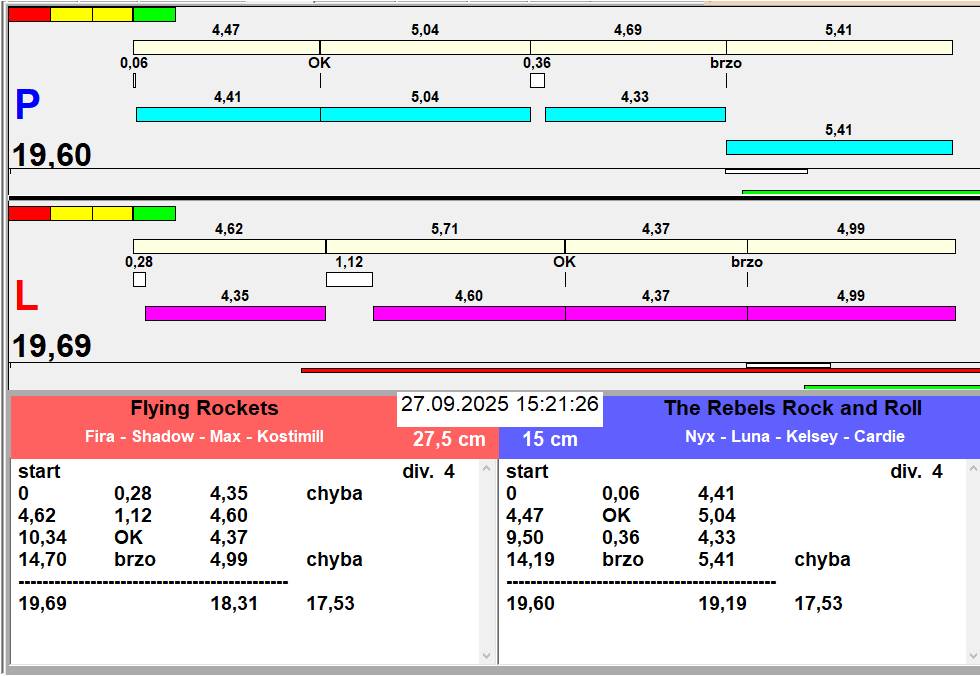This screenshot has width=980, height=676.
Task: Click 1,12 in the Flying Rockets table
Action: click(x=133, y=515)
